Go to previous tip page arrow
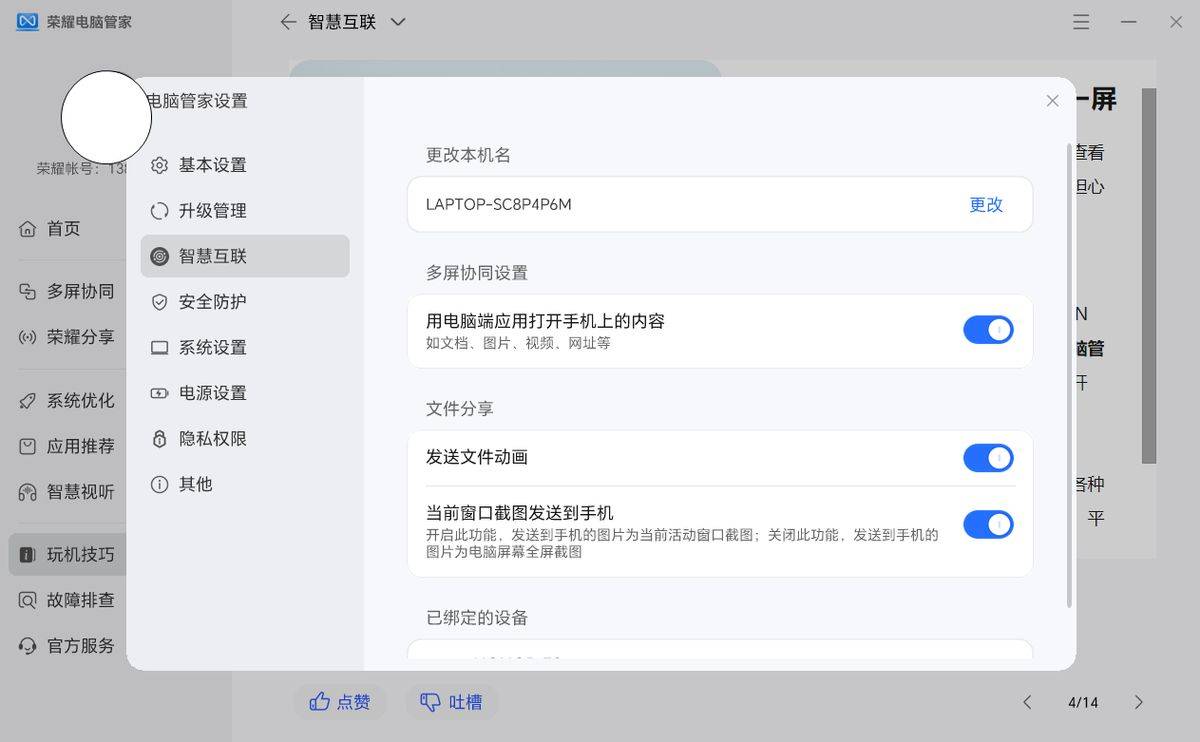 tap(1027, 702)
